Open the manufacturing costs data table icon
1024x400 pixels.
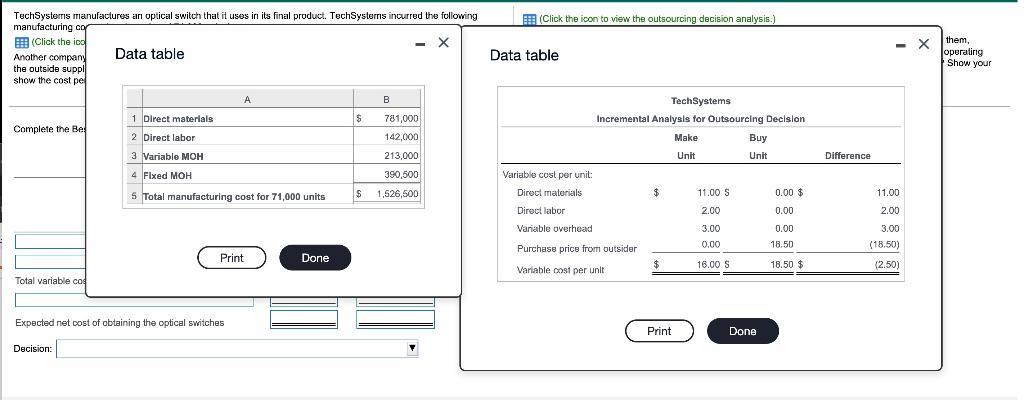coord(21,42)
